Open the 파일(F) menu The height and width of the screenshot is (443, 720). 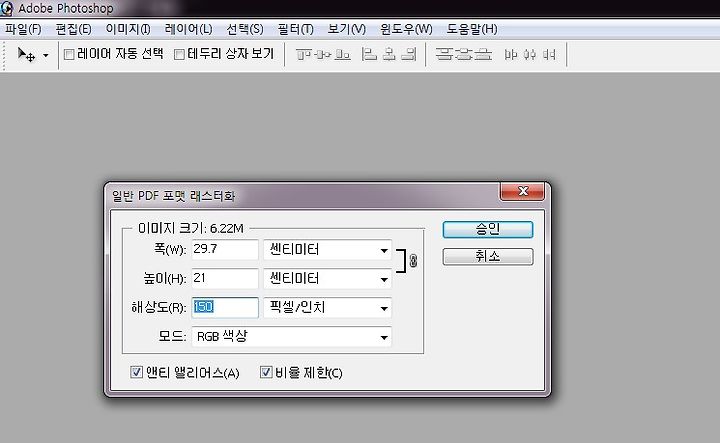click(x=23, y=29)
